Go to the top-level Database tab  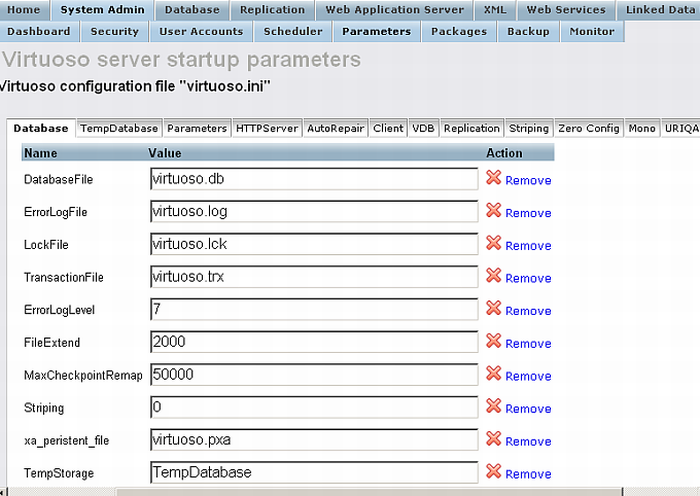point(192,10)
